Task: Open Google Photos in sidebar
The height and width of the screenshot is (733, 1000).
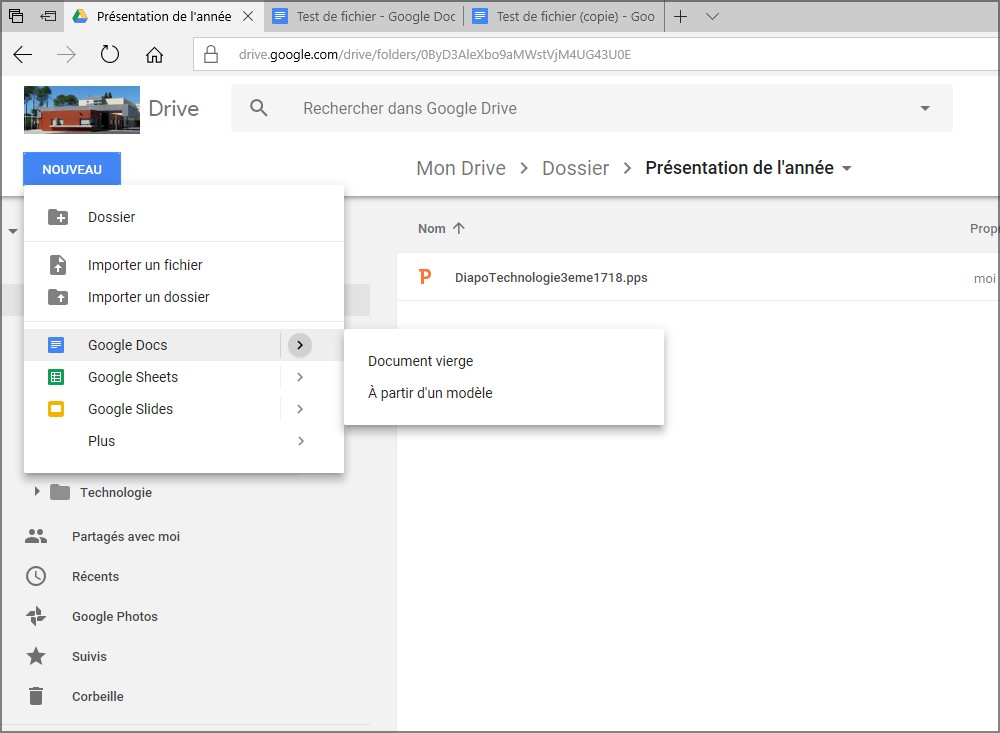Action: click(x=114, y=616)
